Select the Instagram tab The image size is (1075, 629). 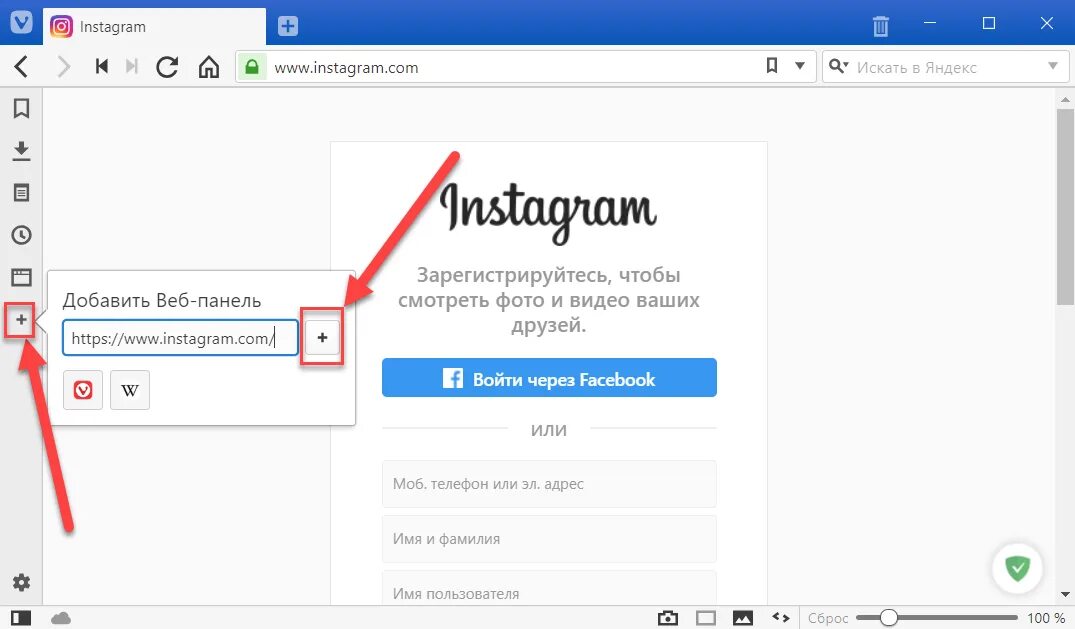(155, 27)
